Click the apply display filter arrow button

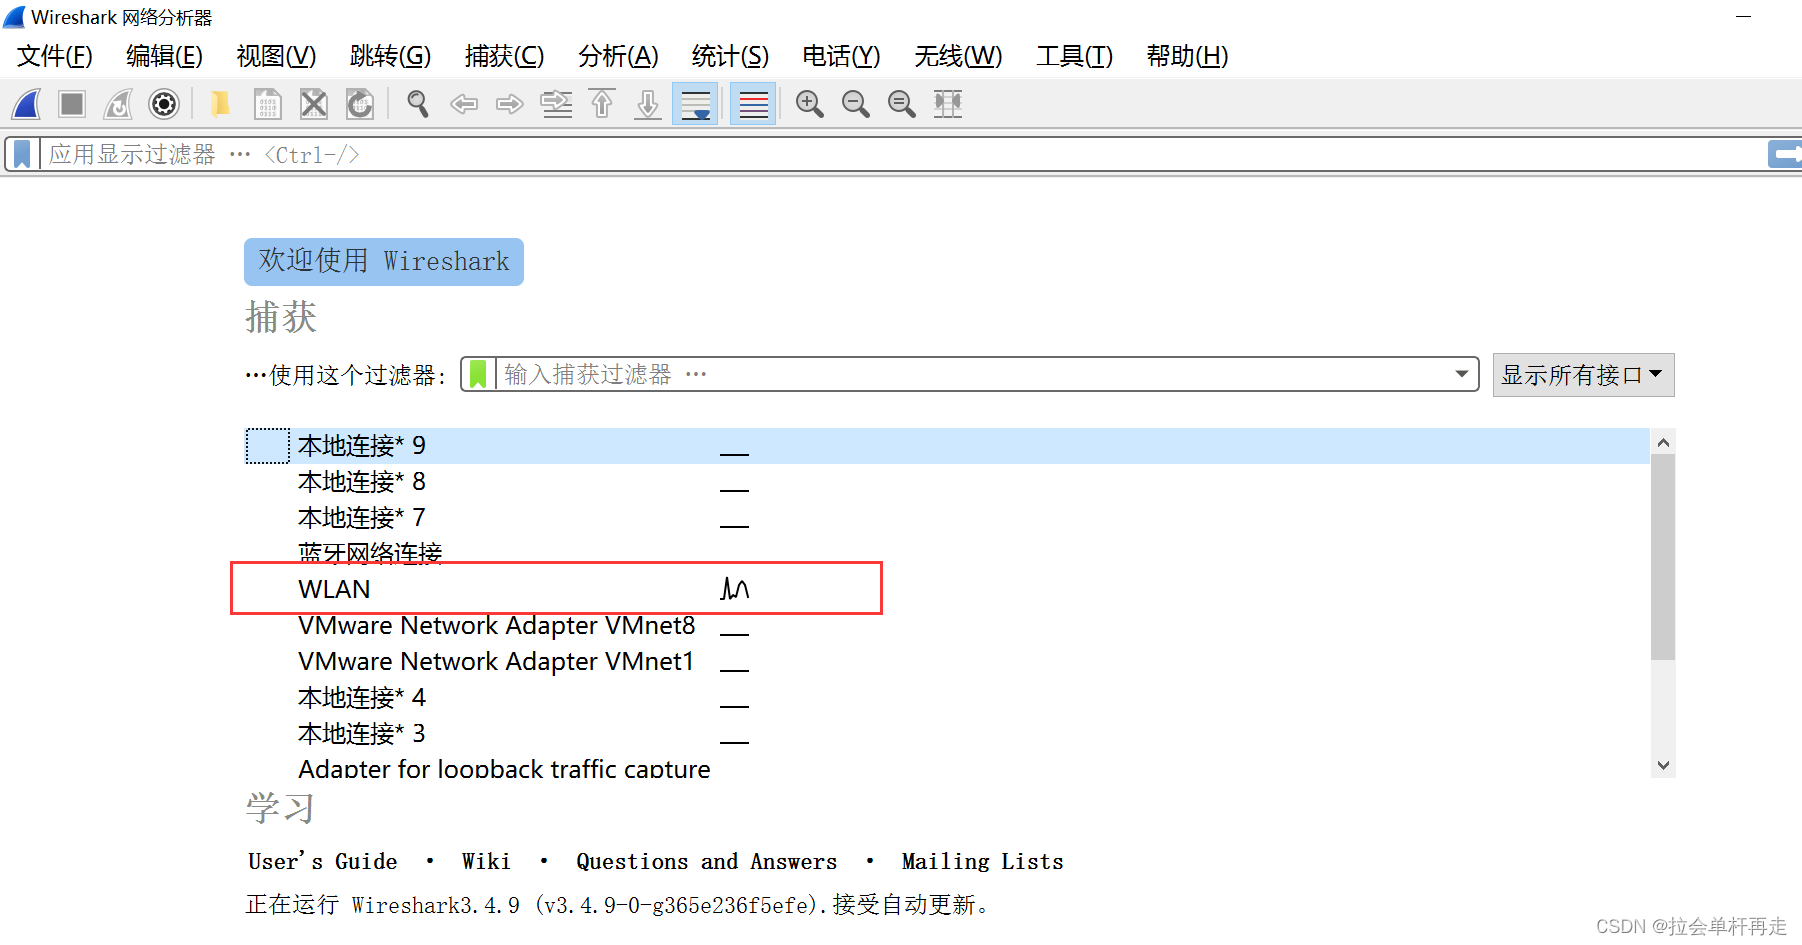click(x=1785, y=154)
